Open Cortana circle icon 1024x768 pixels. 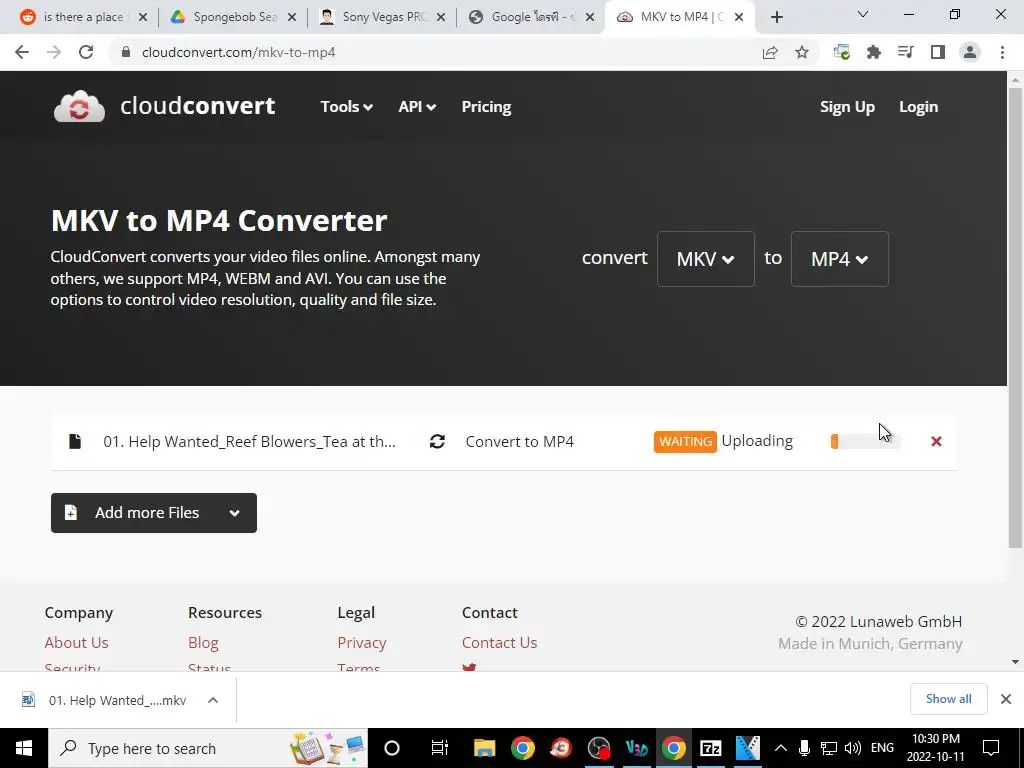tap(392, 748)
